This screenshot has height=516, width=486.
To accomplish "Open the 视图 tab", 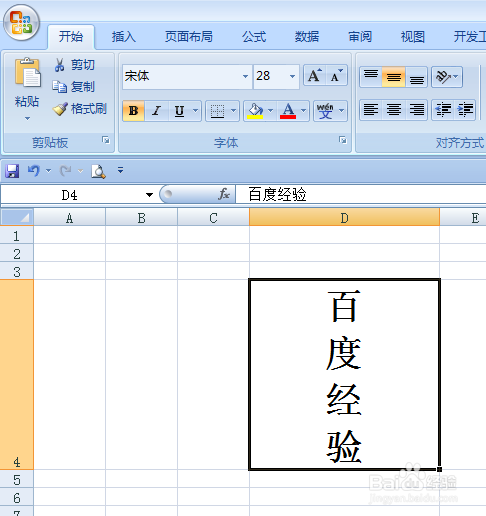I will click(413, 37).
